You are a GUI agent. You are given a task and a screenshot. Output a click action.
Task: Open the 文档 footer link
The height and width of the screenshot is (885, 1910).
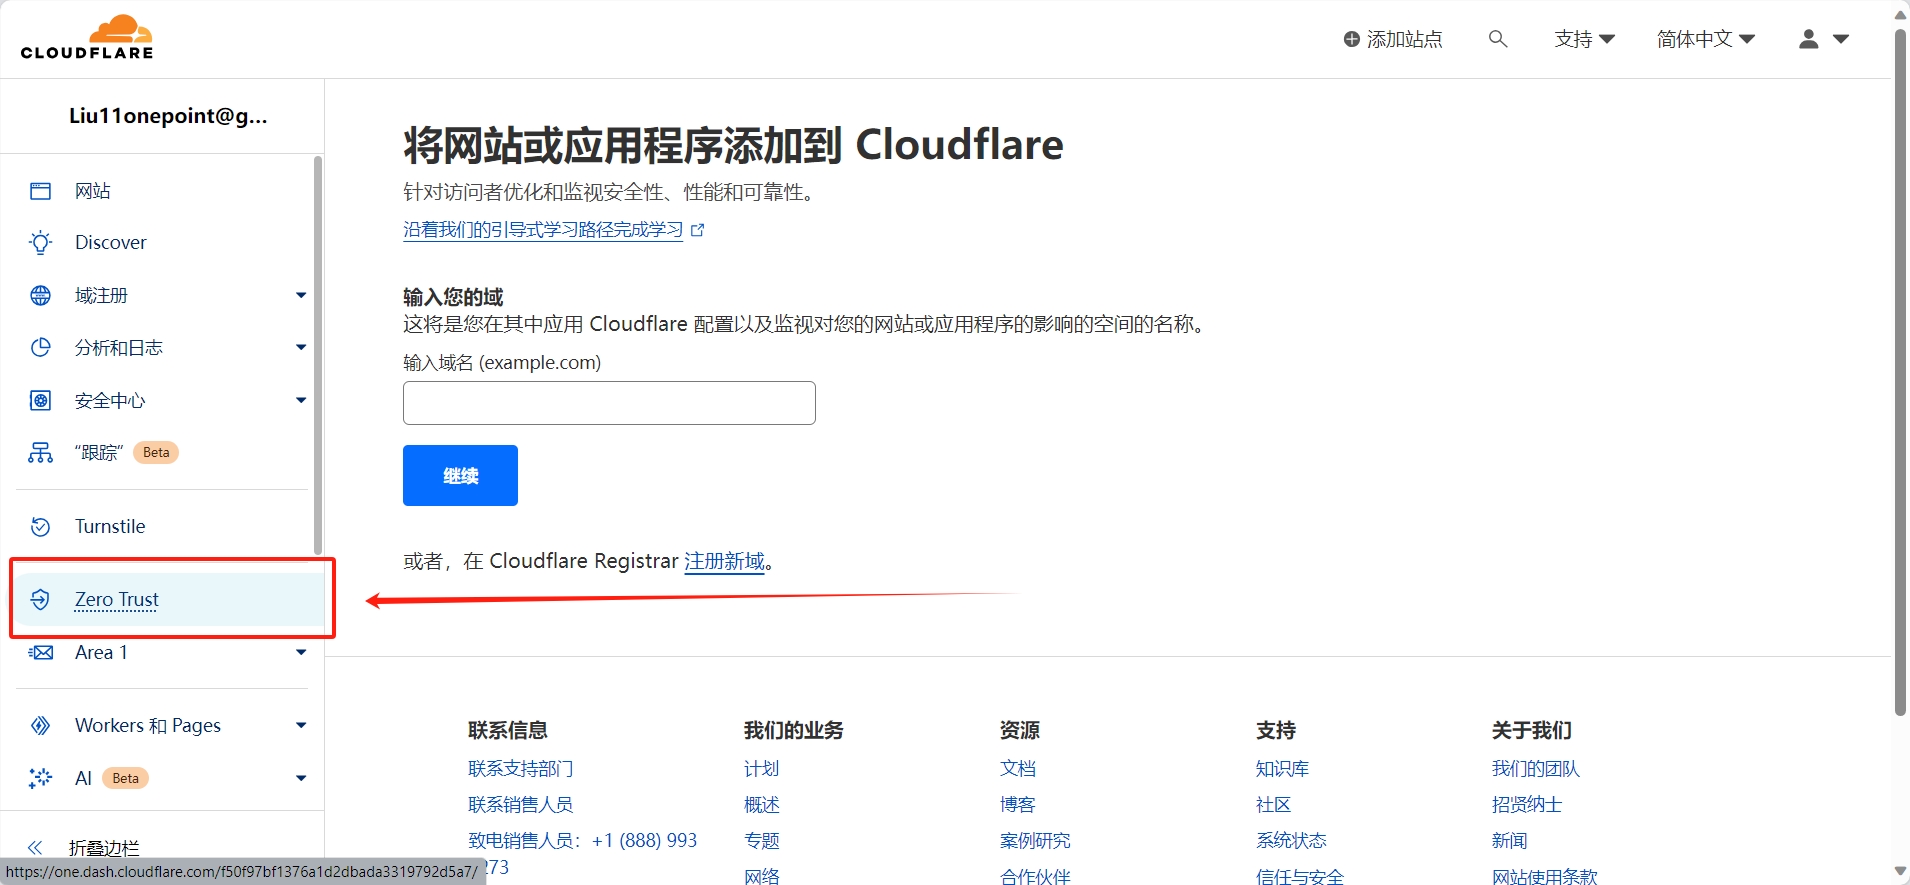point(1017,769)
